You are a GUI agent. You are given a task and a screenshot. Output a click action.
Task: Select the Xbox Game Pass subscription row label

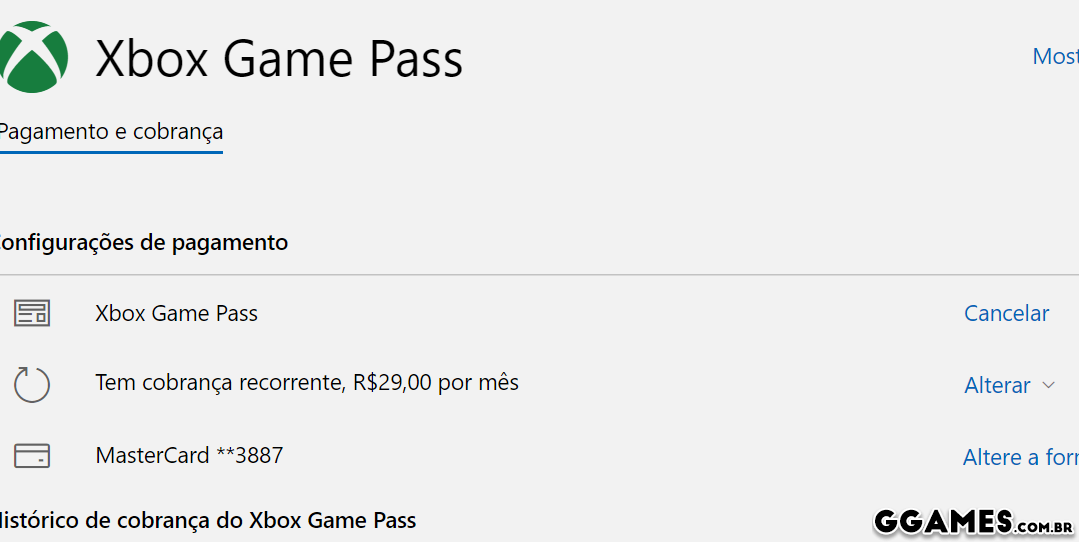point(176,313)
